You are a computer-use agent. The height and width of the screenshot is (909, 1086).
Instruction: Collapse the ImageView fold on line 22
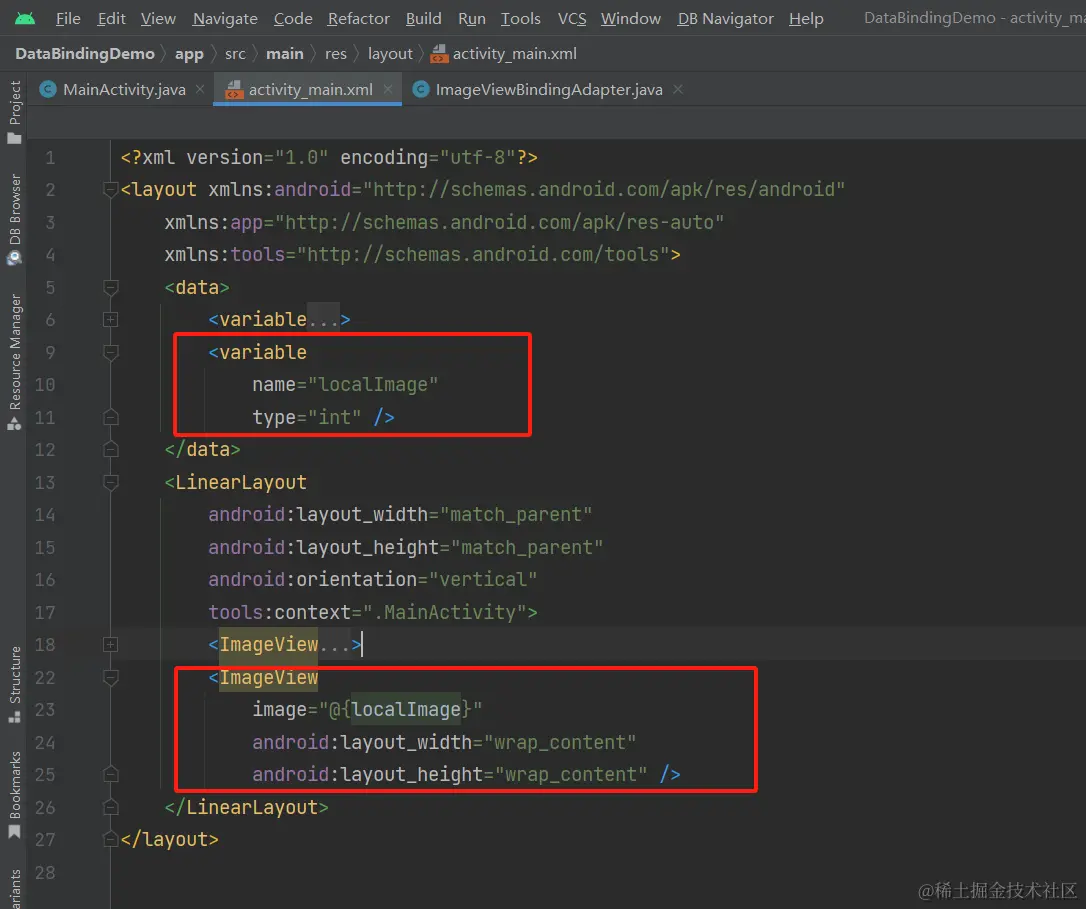[110, 677]
